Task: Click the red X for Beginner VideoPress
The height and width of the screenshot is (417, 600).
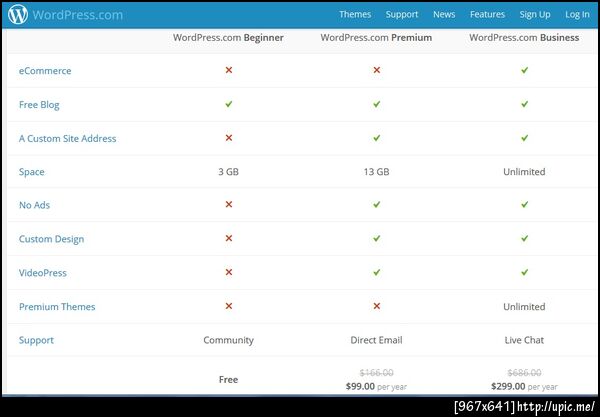Action: coord(229,272)
